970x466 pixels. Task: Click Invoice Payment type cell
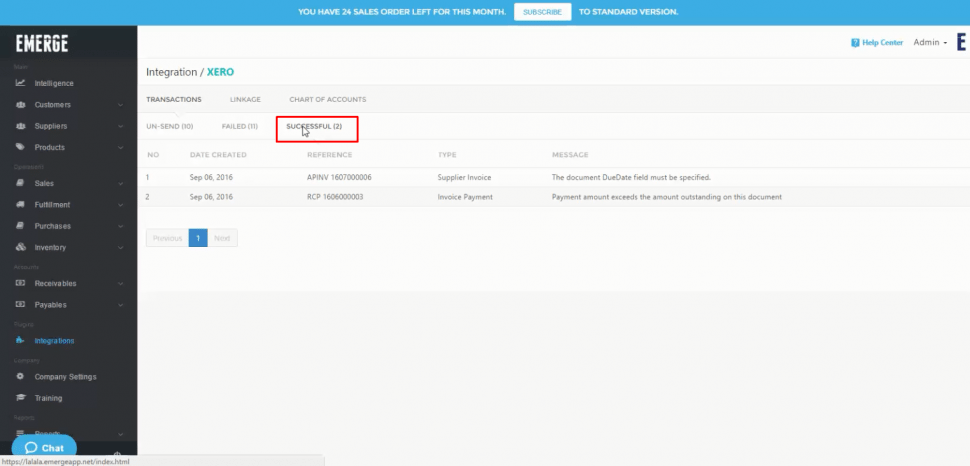465,197
